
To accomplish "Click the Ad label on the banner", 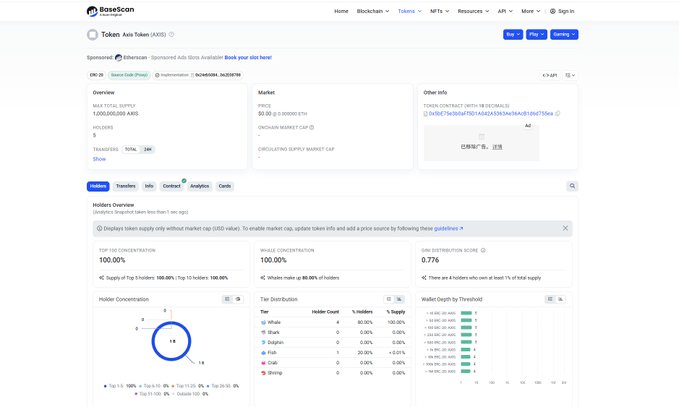I will (528, 126).
